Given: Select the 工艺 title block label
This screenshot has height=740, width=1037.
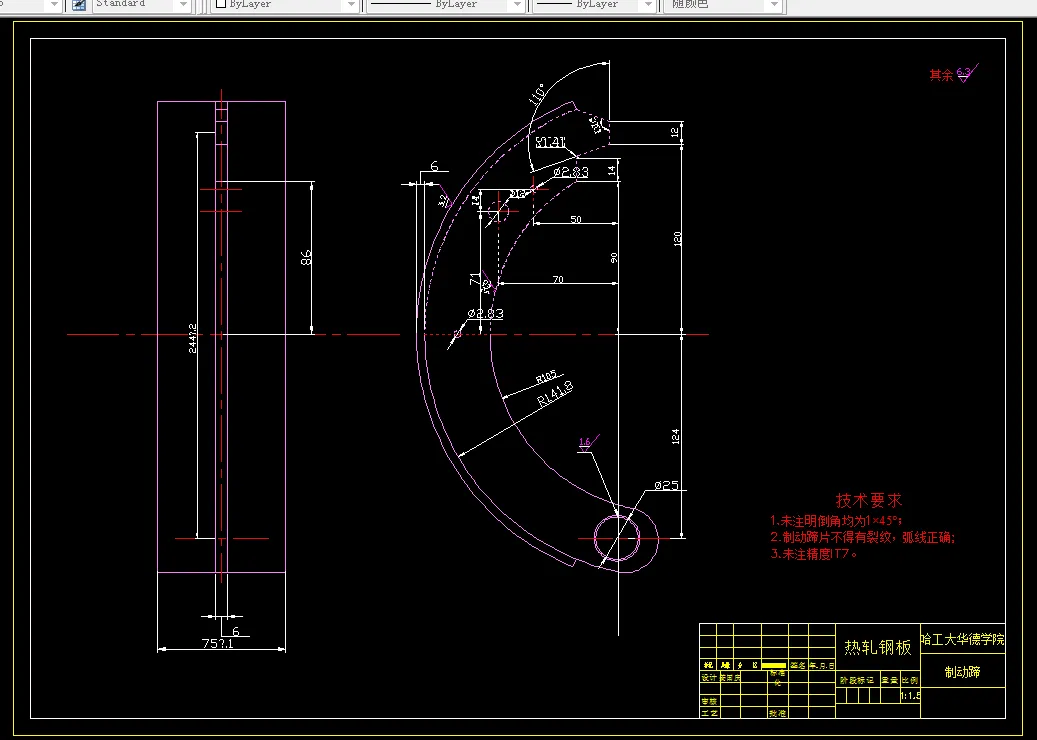Looking at the screenshot, I should (x=709, y=713).
